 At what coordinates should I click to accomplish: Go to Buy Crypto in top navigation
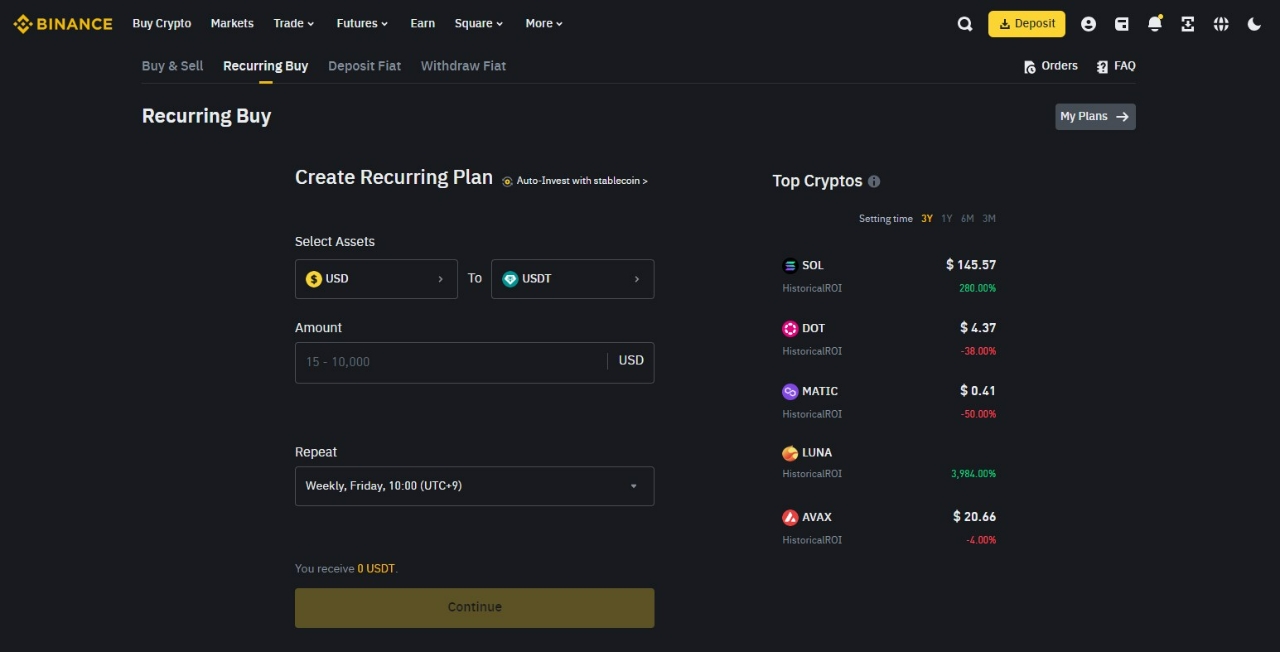pos(162,23)
